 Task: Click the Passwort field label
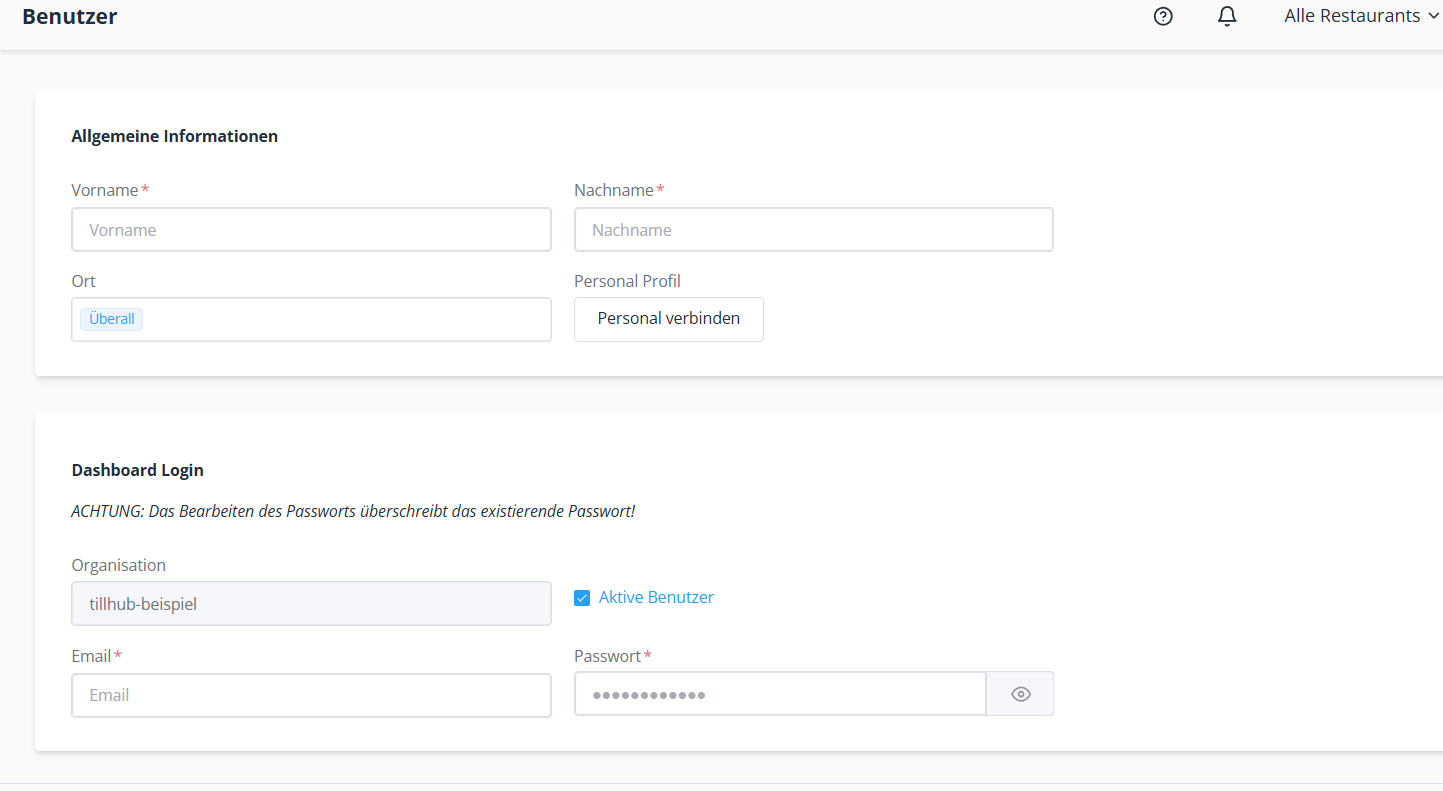[x=607, y=656]
